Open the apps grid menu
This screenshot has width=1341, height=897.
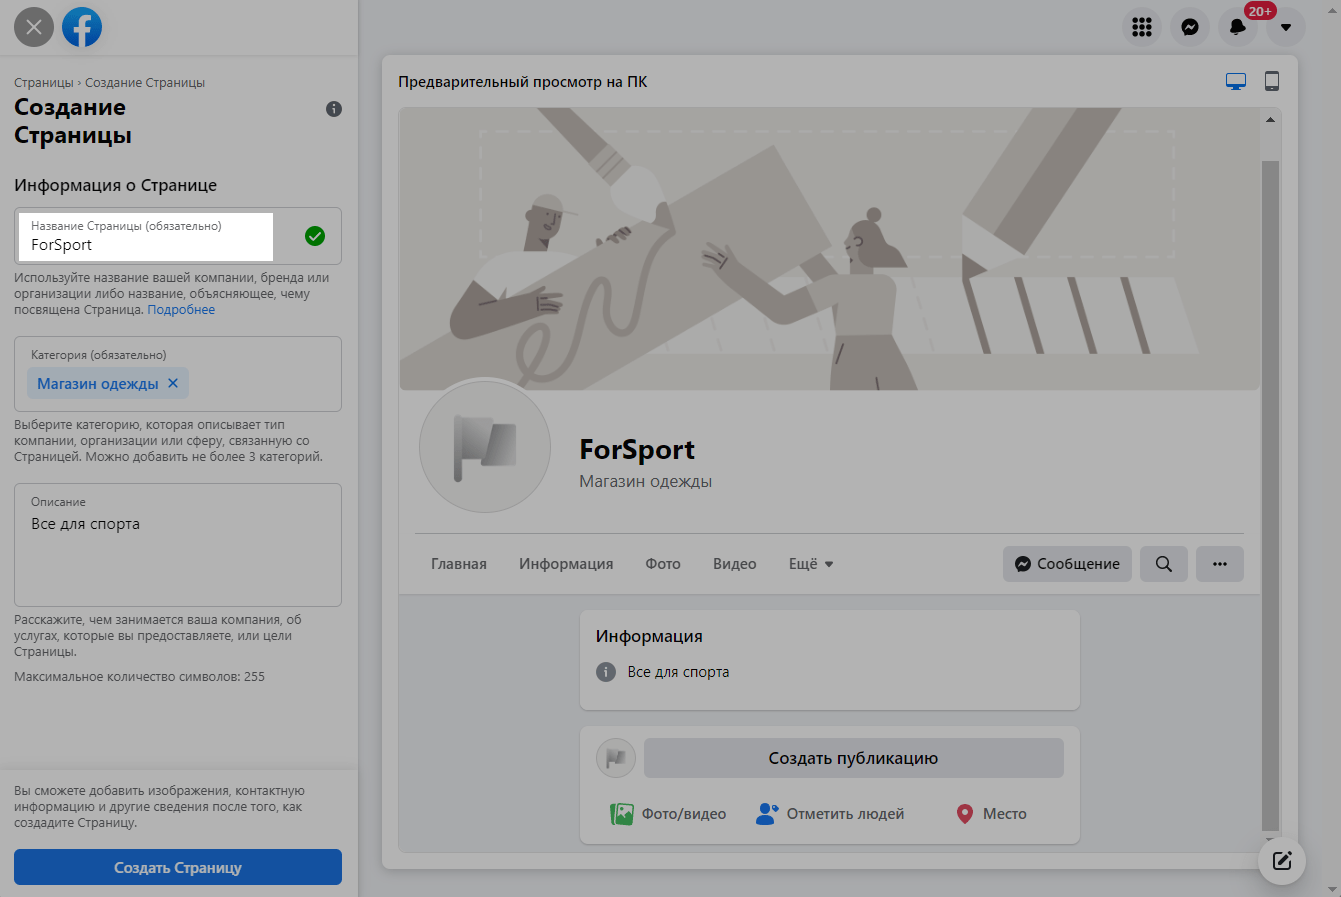(x=1141, y=27)
